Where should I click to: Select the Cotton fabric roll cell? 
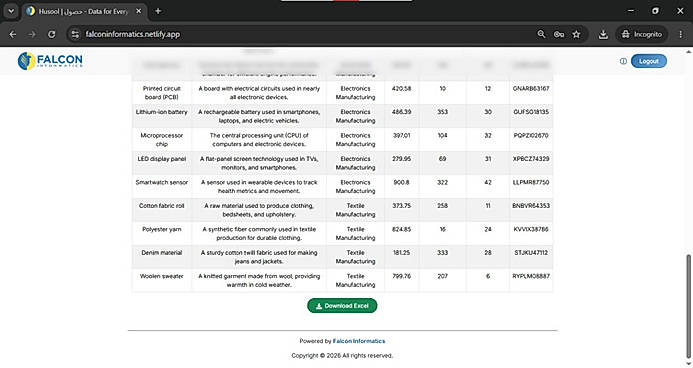coord(162,209)
